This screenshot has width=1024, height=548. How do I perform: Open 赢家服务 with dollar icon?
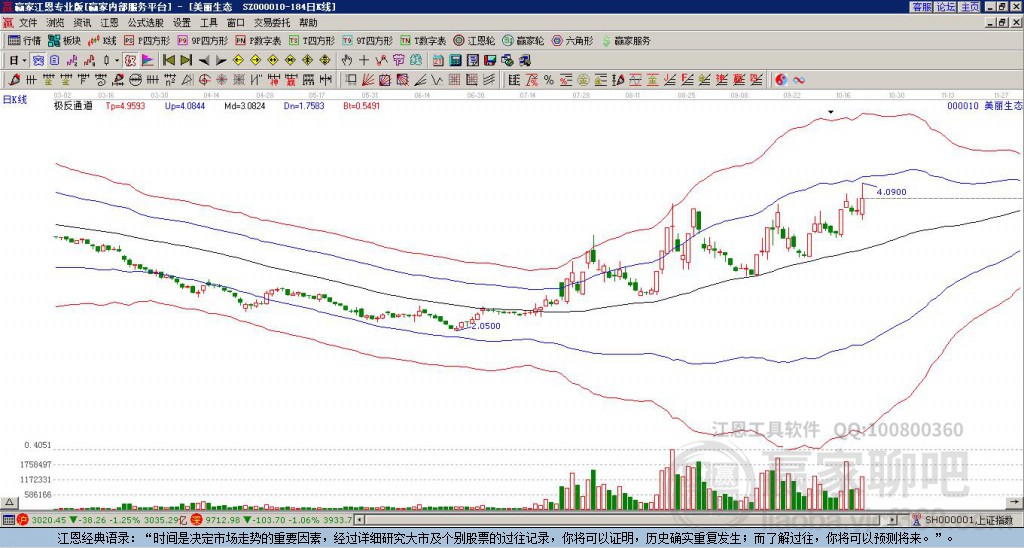coord(626,40)
